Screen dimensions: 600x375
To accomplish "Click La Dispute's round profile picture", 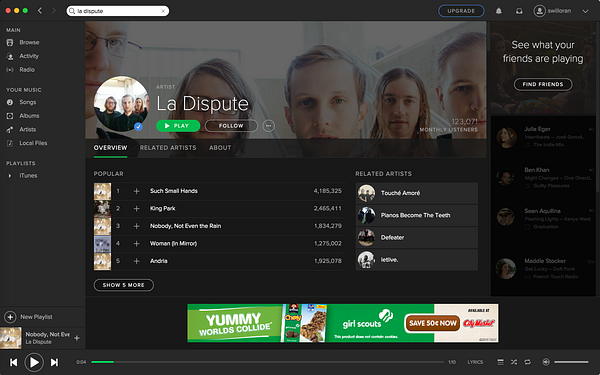I will coord(121,103).
